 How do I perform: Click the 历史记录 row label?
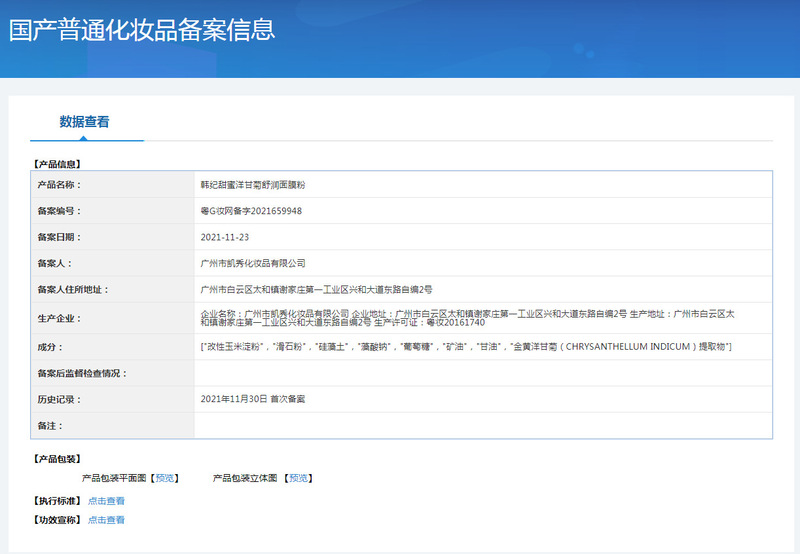(59, 399)
